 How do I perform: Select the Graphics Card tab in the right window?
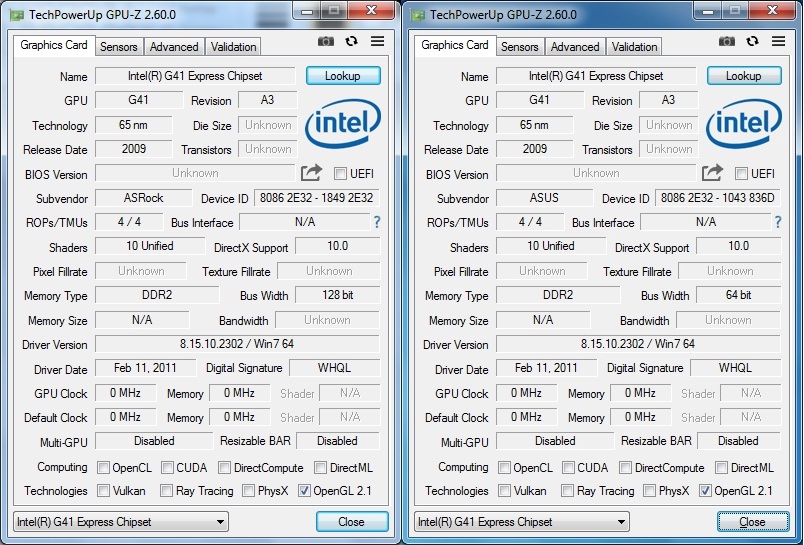[x=455, y=45]
